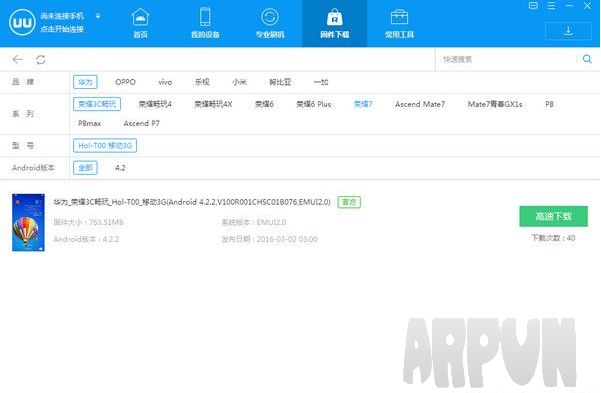The width and height of the screenshot is (601, 393).
Task: Click the Android版本: 4.2.2 text
Action: click(x=86, y=239)
